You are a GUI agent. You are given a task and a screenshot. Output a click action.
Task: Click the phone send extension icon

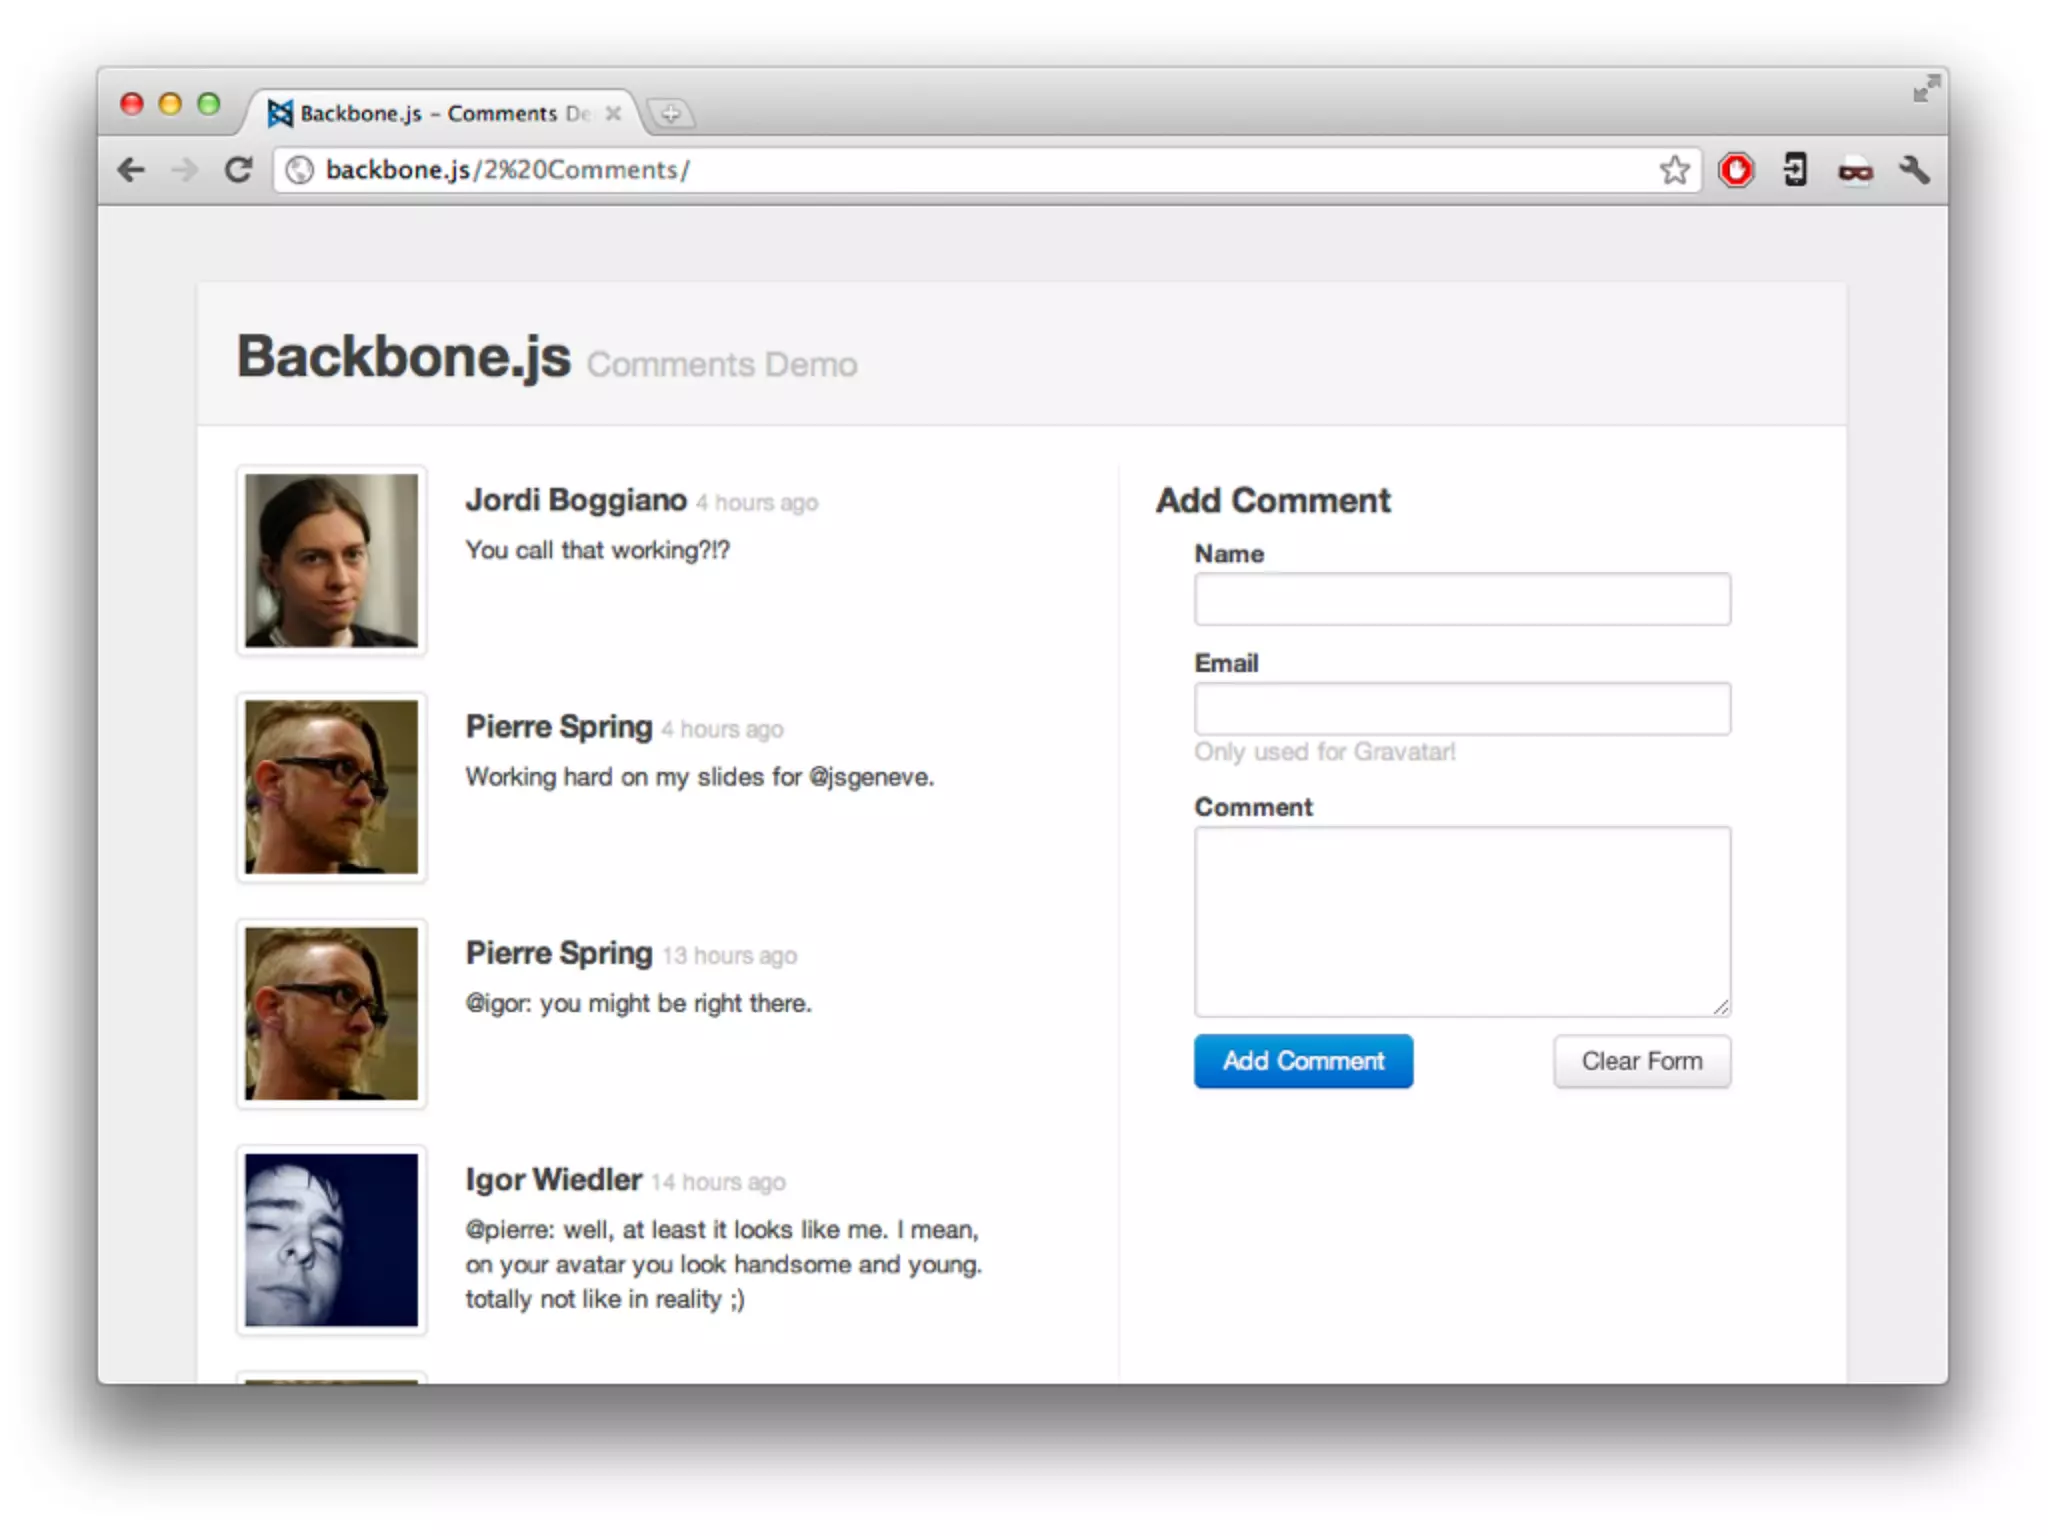[x=1795, y=170]
